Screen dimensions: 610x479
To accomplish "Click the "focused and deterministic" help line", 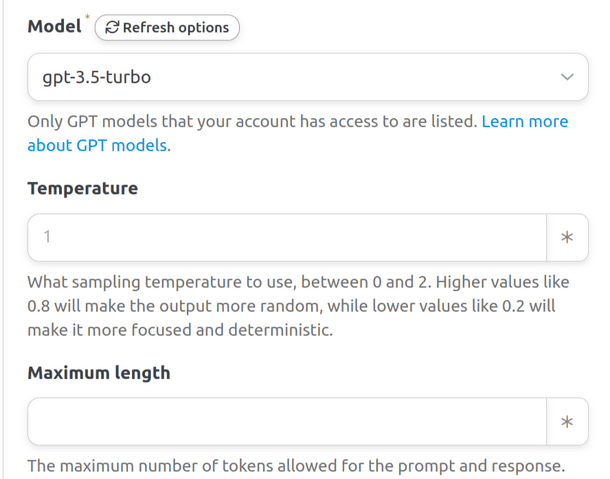I will [180, 330].
